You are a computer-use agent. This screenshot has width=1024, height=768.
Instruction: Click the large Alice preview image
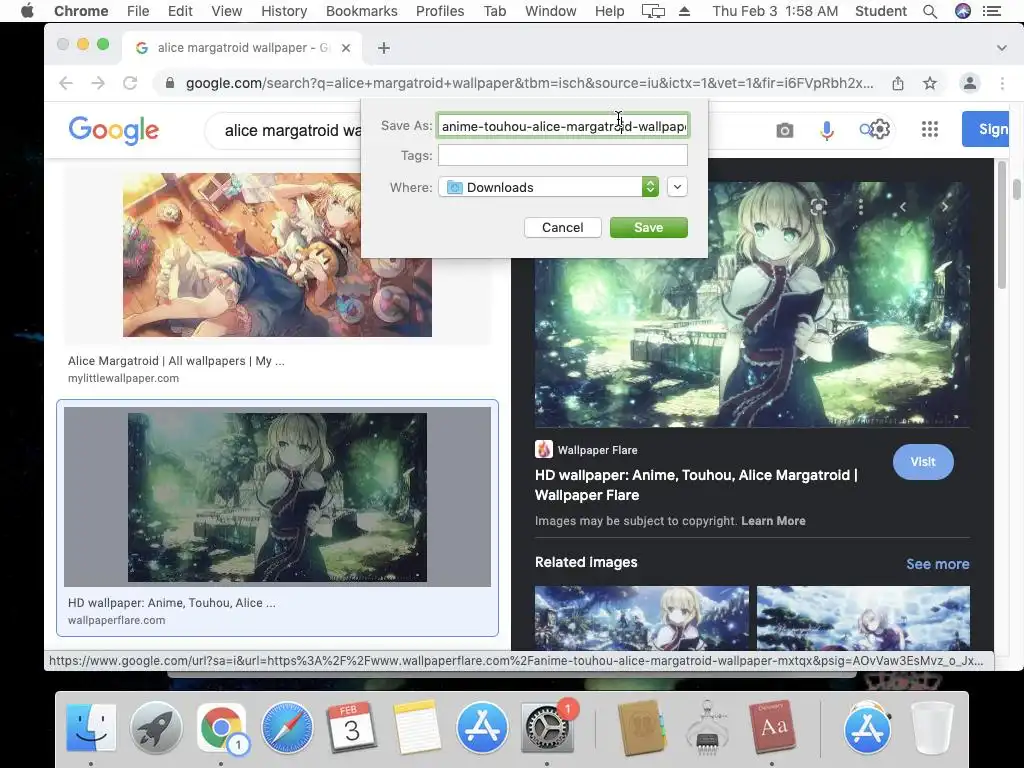pos(752,304)
